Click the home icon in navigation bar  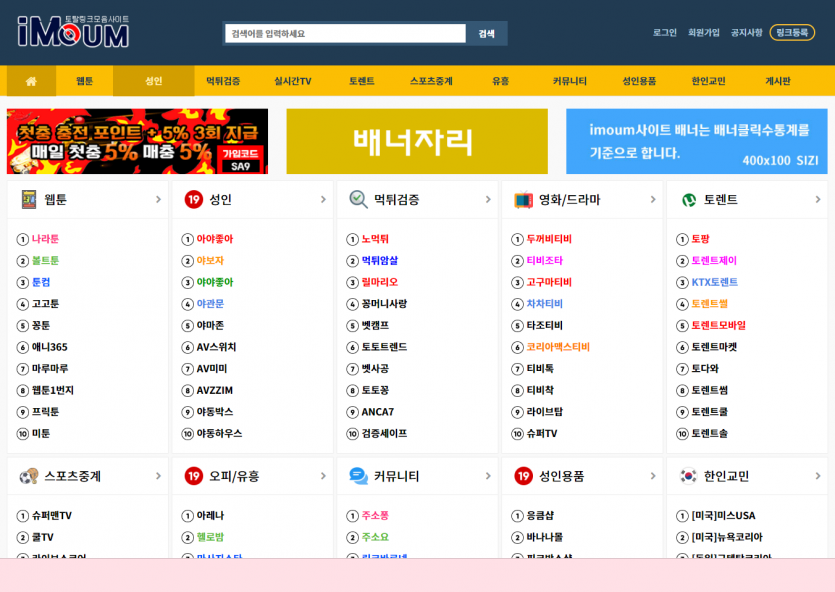point(31,81)
